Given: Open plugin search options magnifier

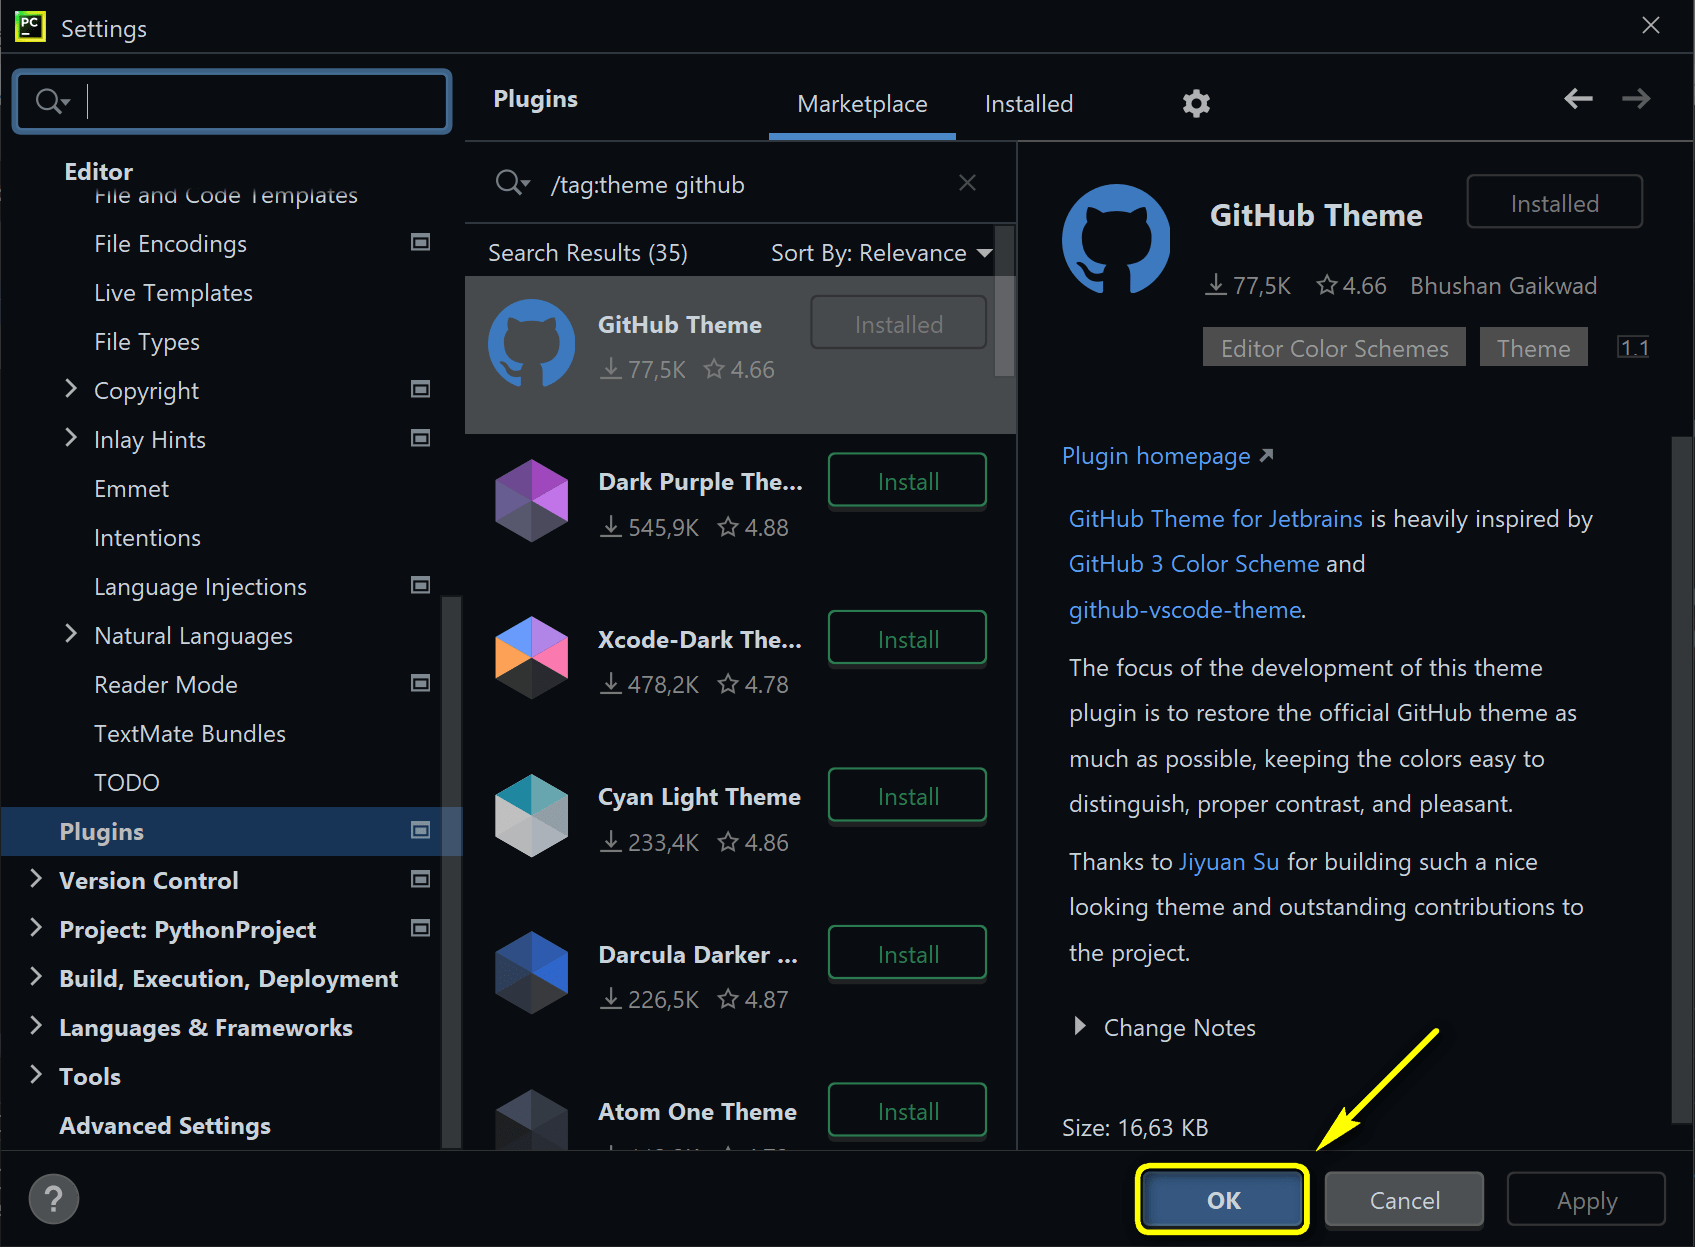Looking at the screenshot, I should (512, 183).
